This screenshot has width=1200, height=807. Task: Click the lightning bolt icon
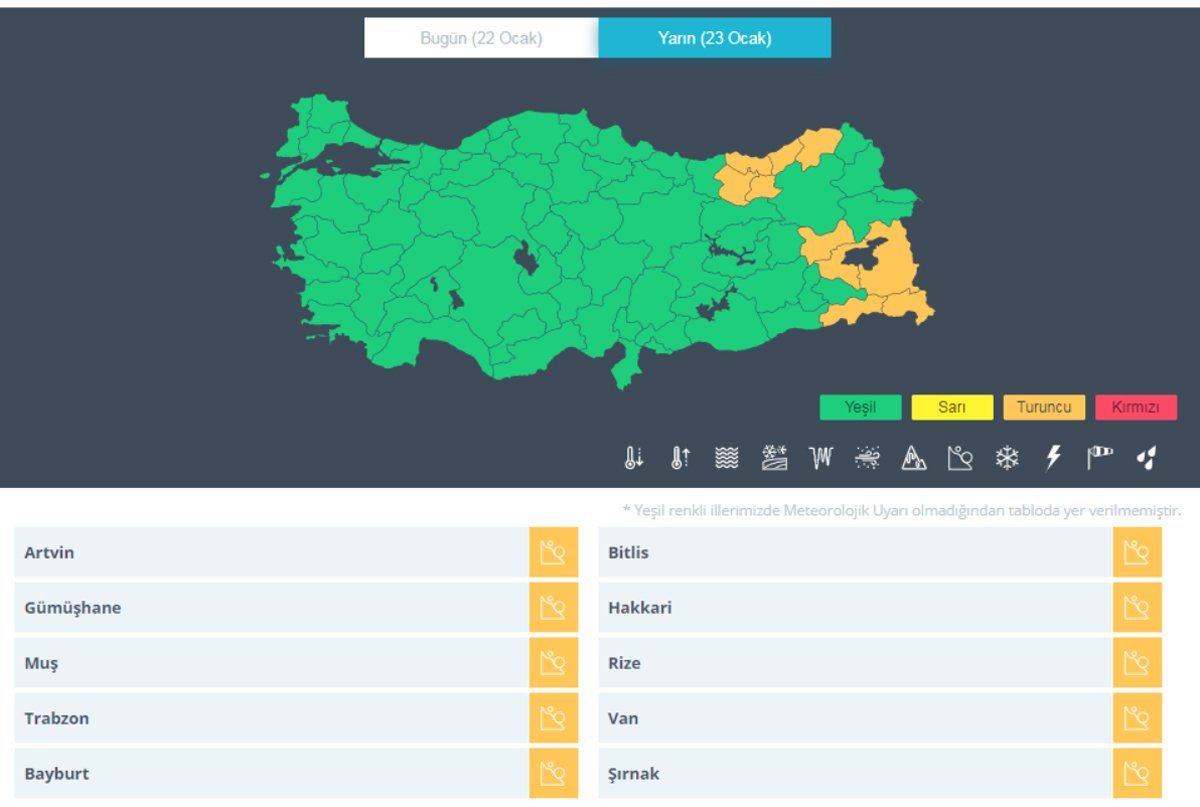coord(1053,458)
